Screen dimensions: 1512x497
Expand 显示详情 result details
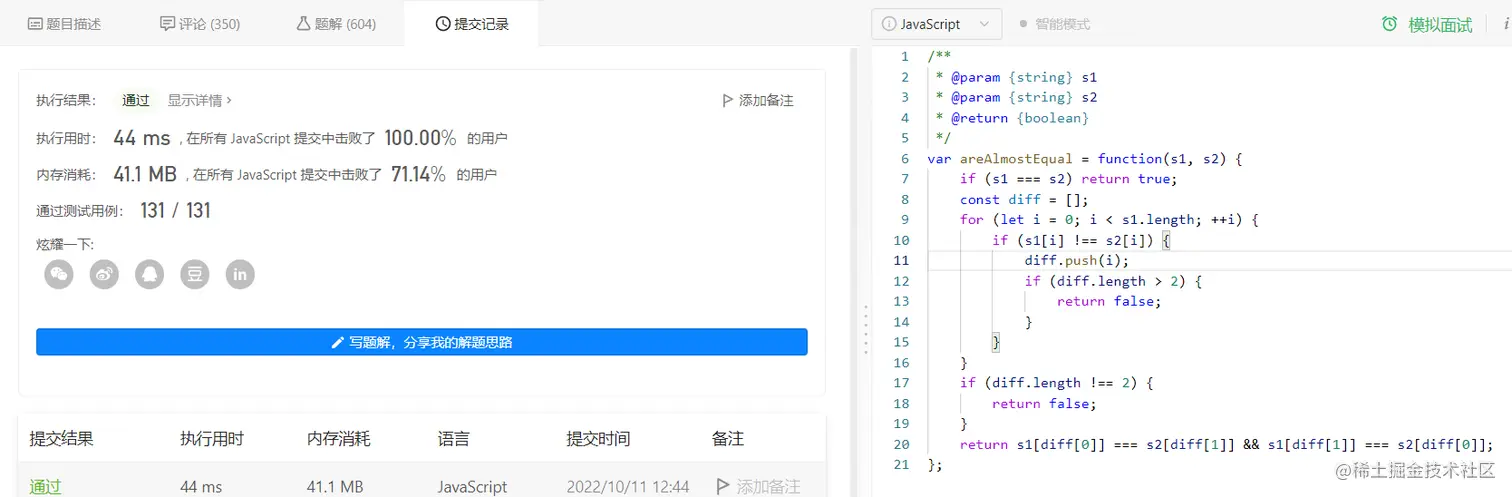(x=199, y=100)
